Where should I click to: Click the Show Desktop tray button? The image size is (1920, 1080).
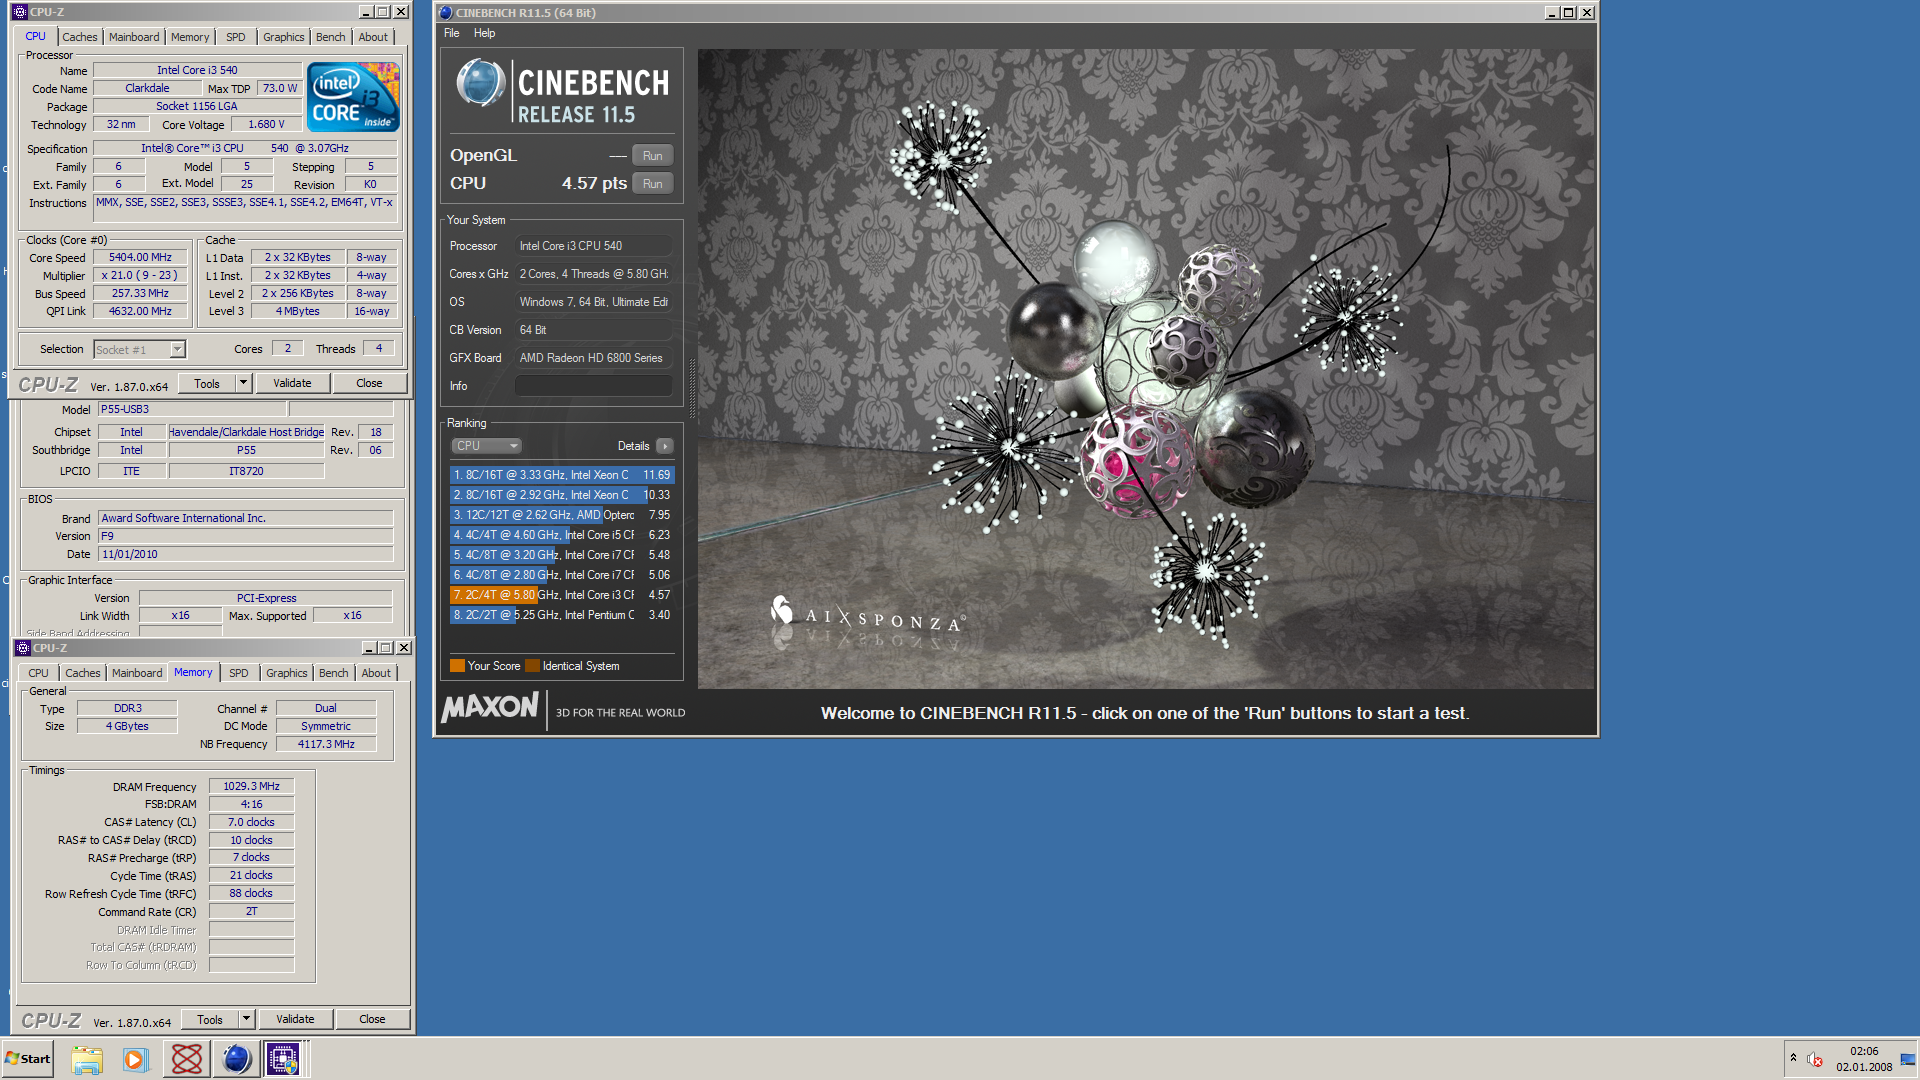1908,1059
